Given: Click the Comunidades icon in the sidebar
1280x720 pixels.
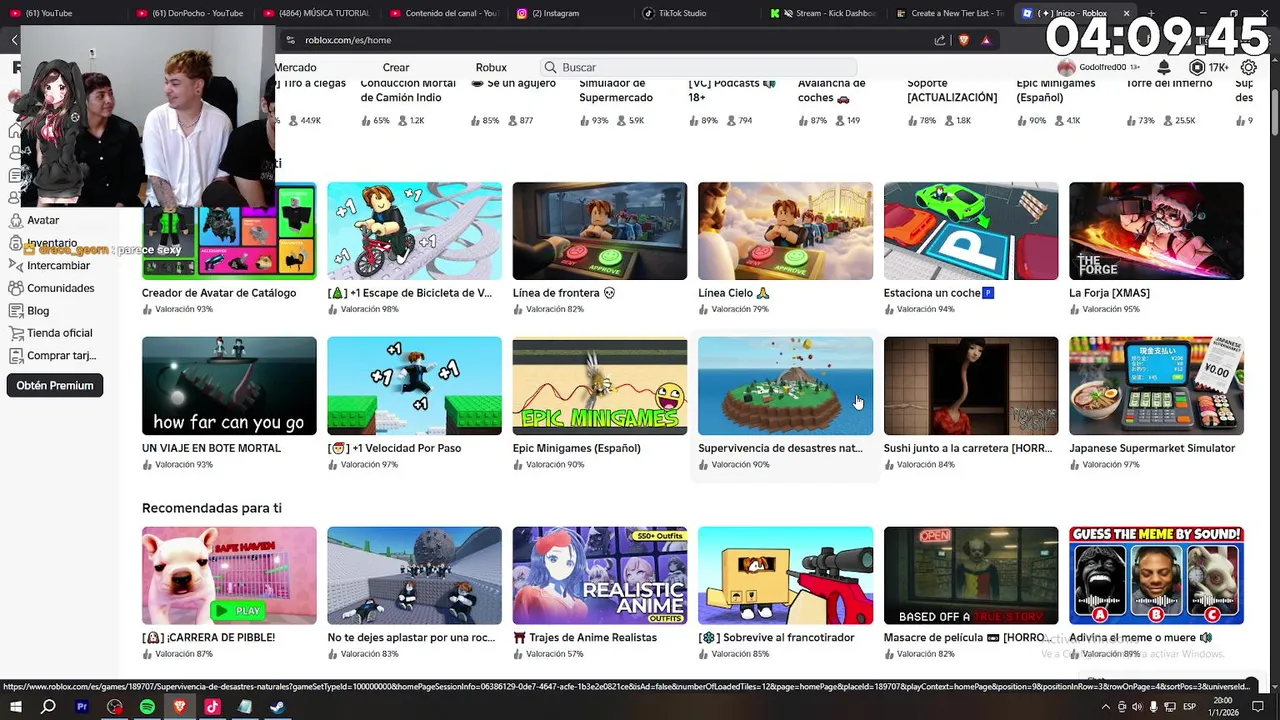Looking at the screenshot, I should 15,288.
